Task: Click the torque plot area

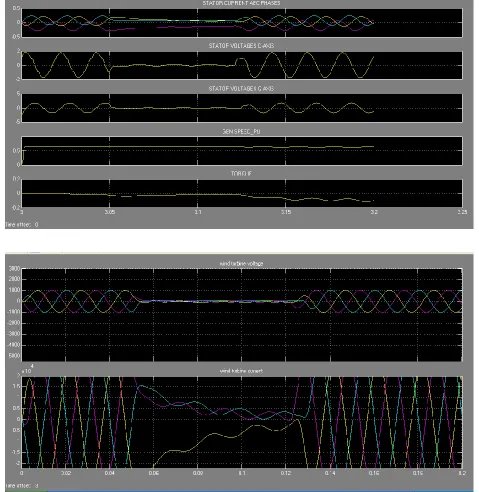Action: tap(242, 193)
